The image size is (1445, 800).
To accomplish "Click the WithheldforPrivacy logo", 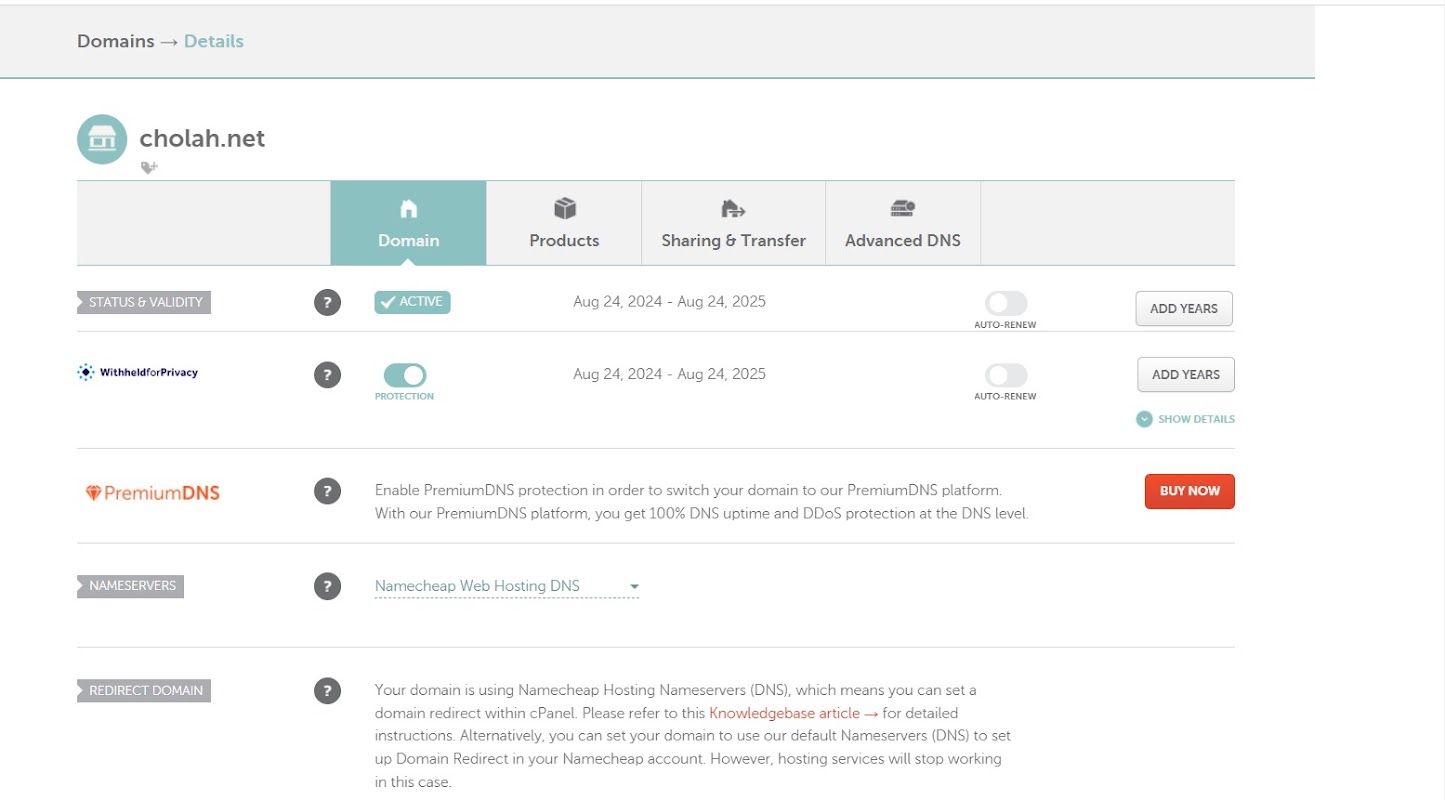I will [138, 372].
